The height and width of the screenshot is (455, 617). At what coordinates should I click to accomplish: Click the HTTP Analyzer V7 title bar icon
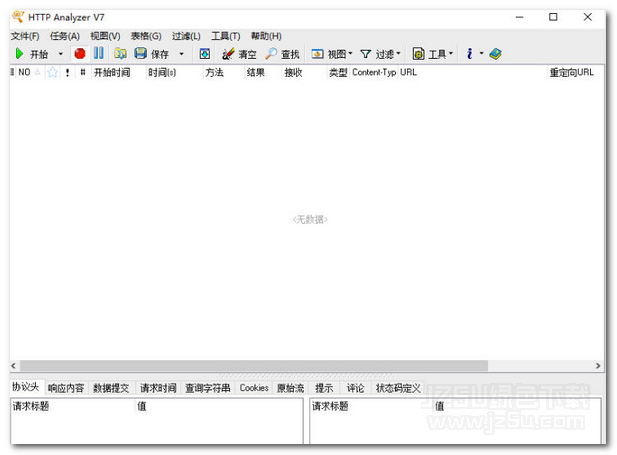coord(18,17)
